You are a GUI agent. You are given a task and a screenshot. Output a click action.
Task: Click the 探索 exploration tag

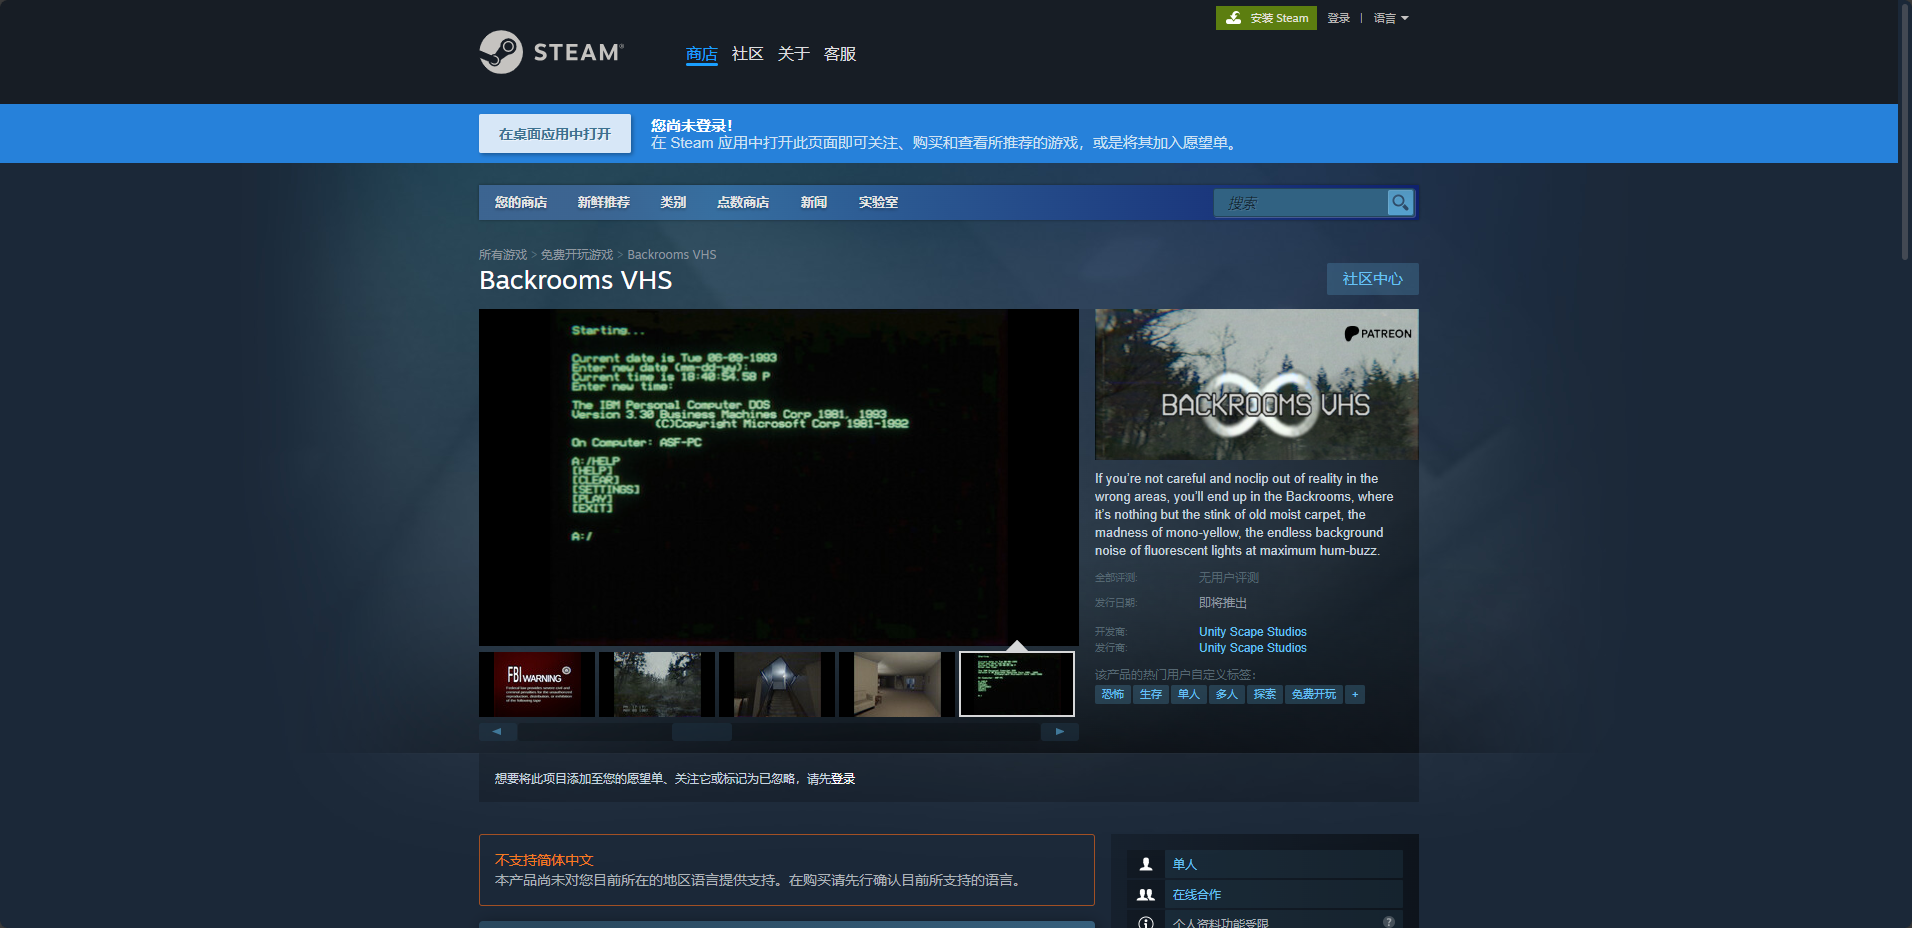tap(1265, 694)
